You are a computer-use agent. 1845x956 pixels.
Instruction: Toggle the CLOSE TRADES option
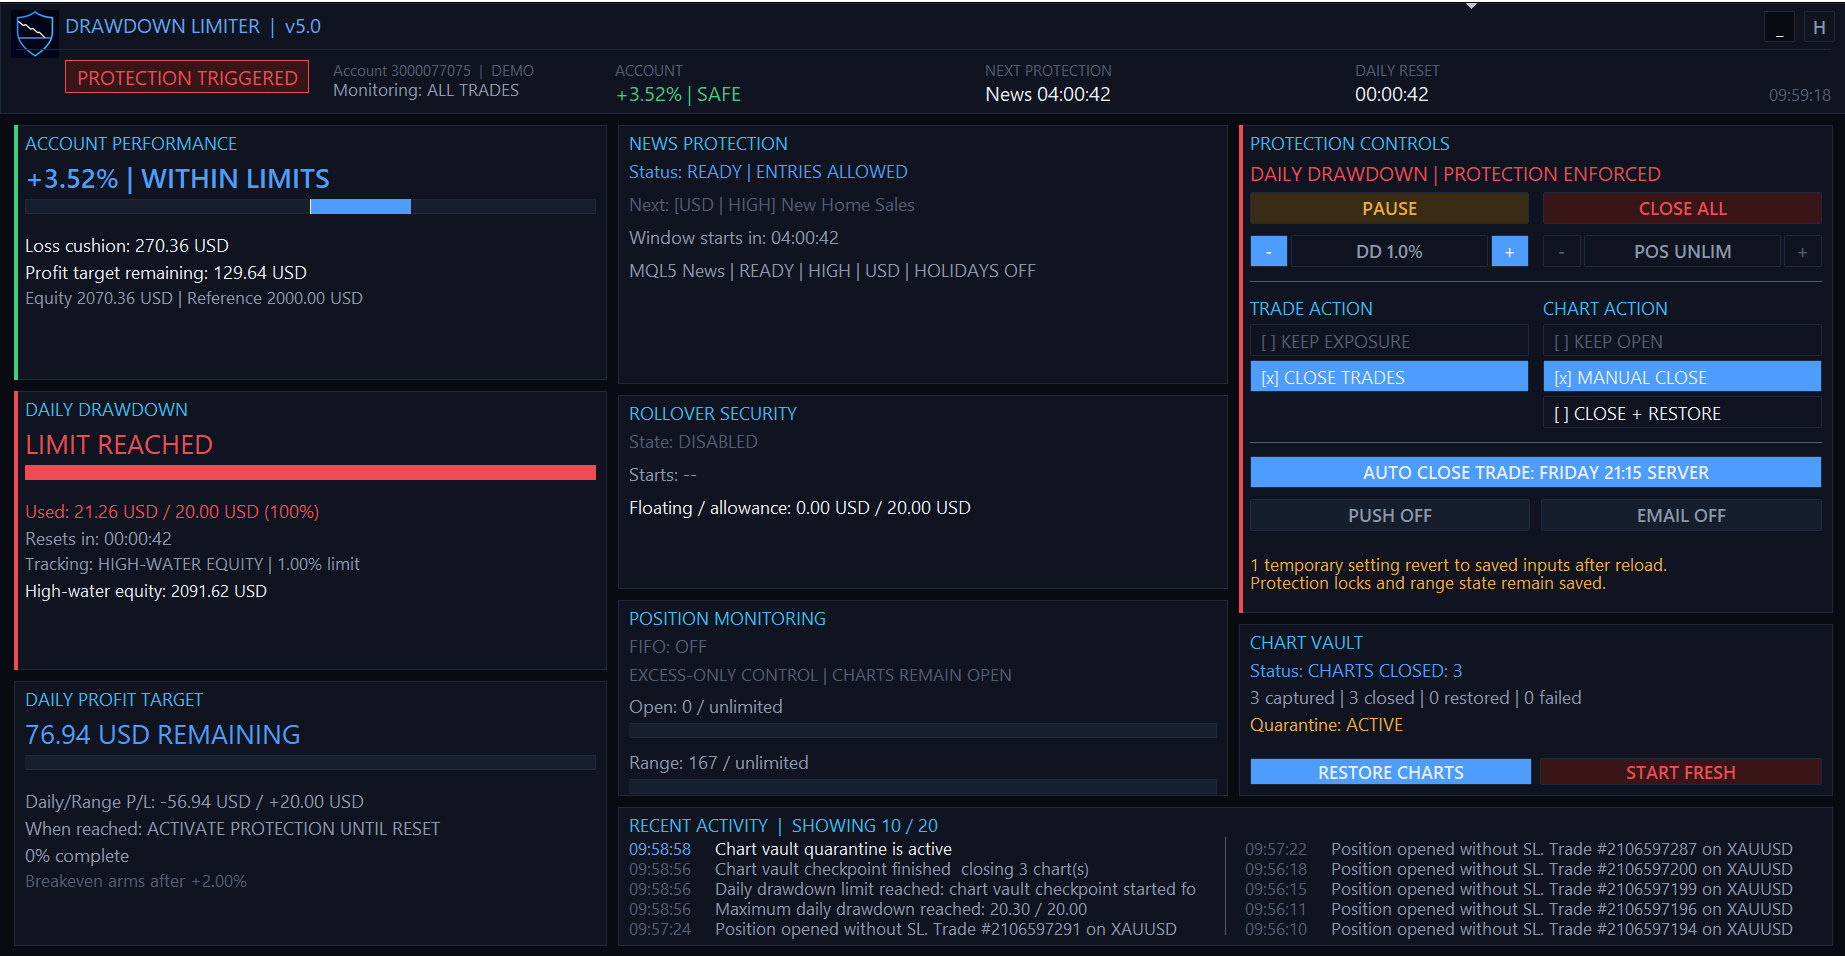pos(1390,378)
